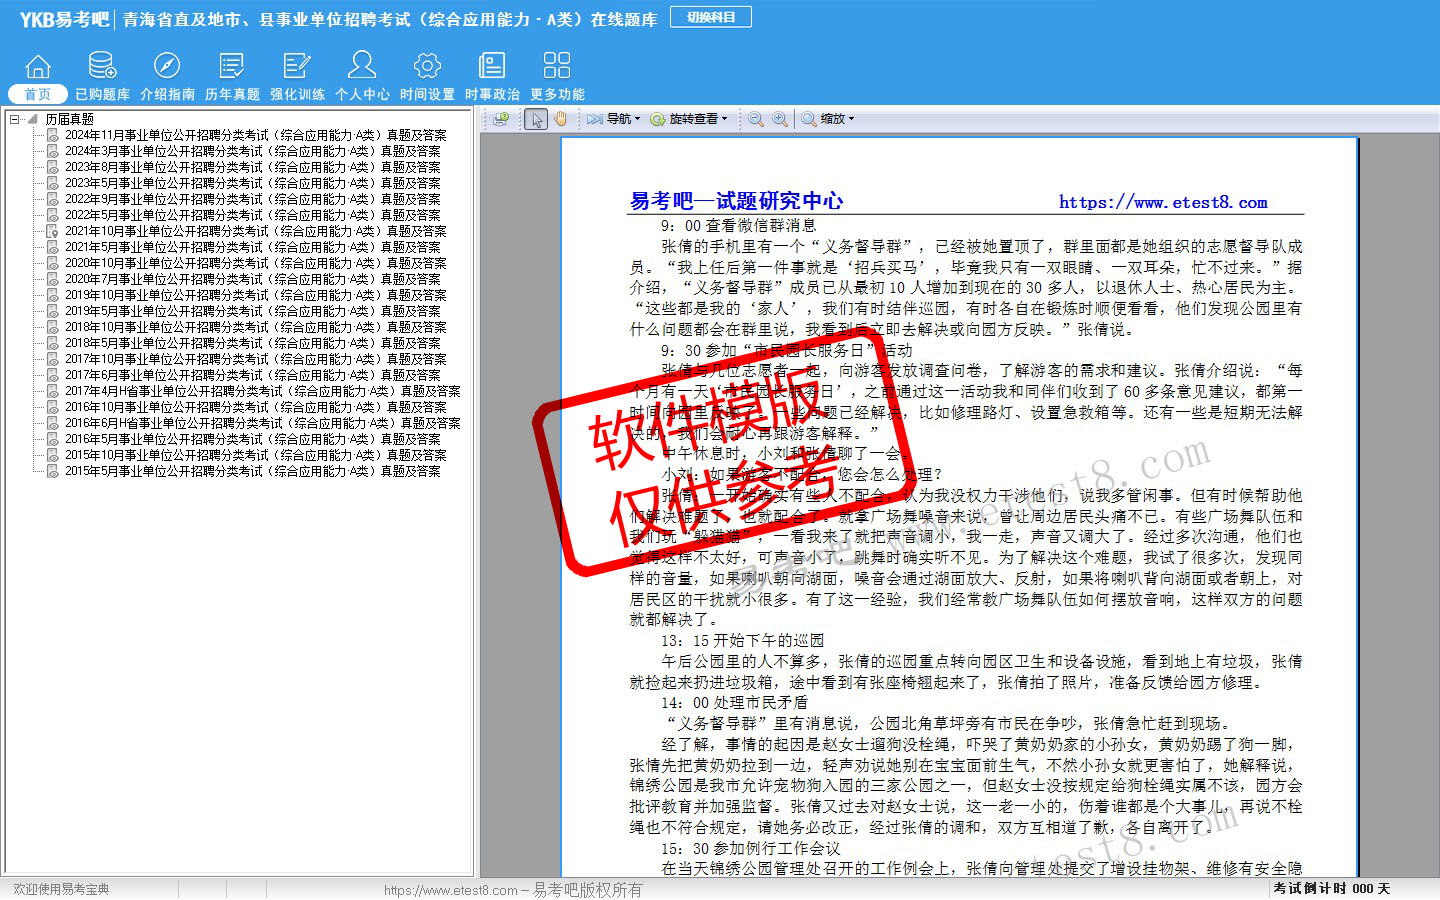The image size is (1440, 900).
Task: Open the 2024年11月 exam paper in the tree
Action: pyautogui.click(x=255, y=135)
